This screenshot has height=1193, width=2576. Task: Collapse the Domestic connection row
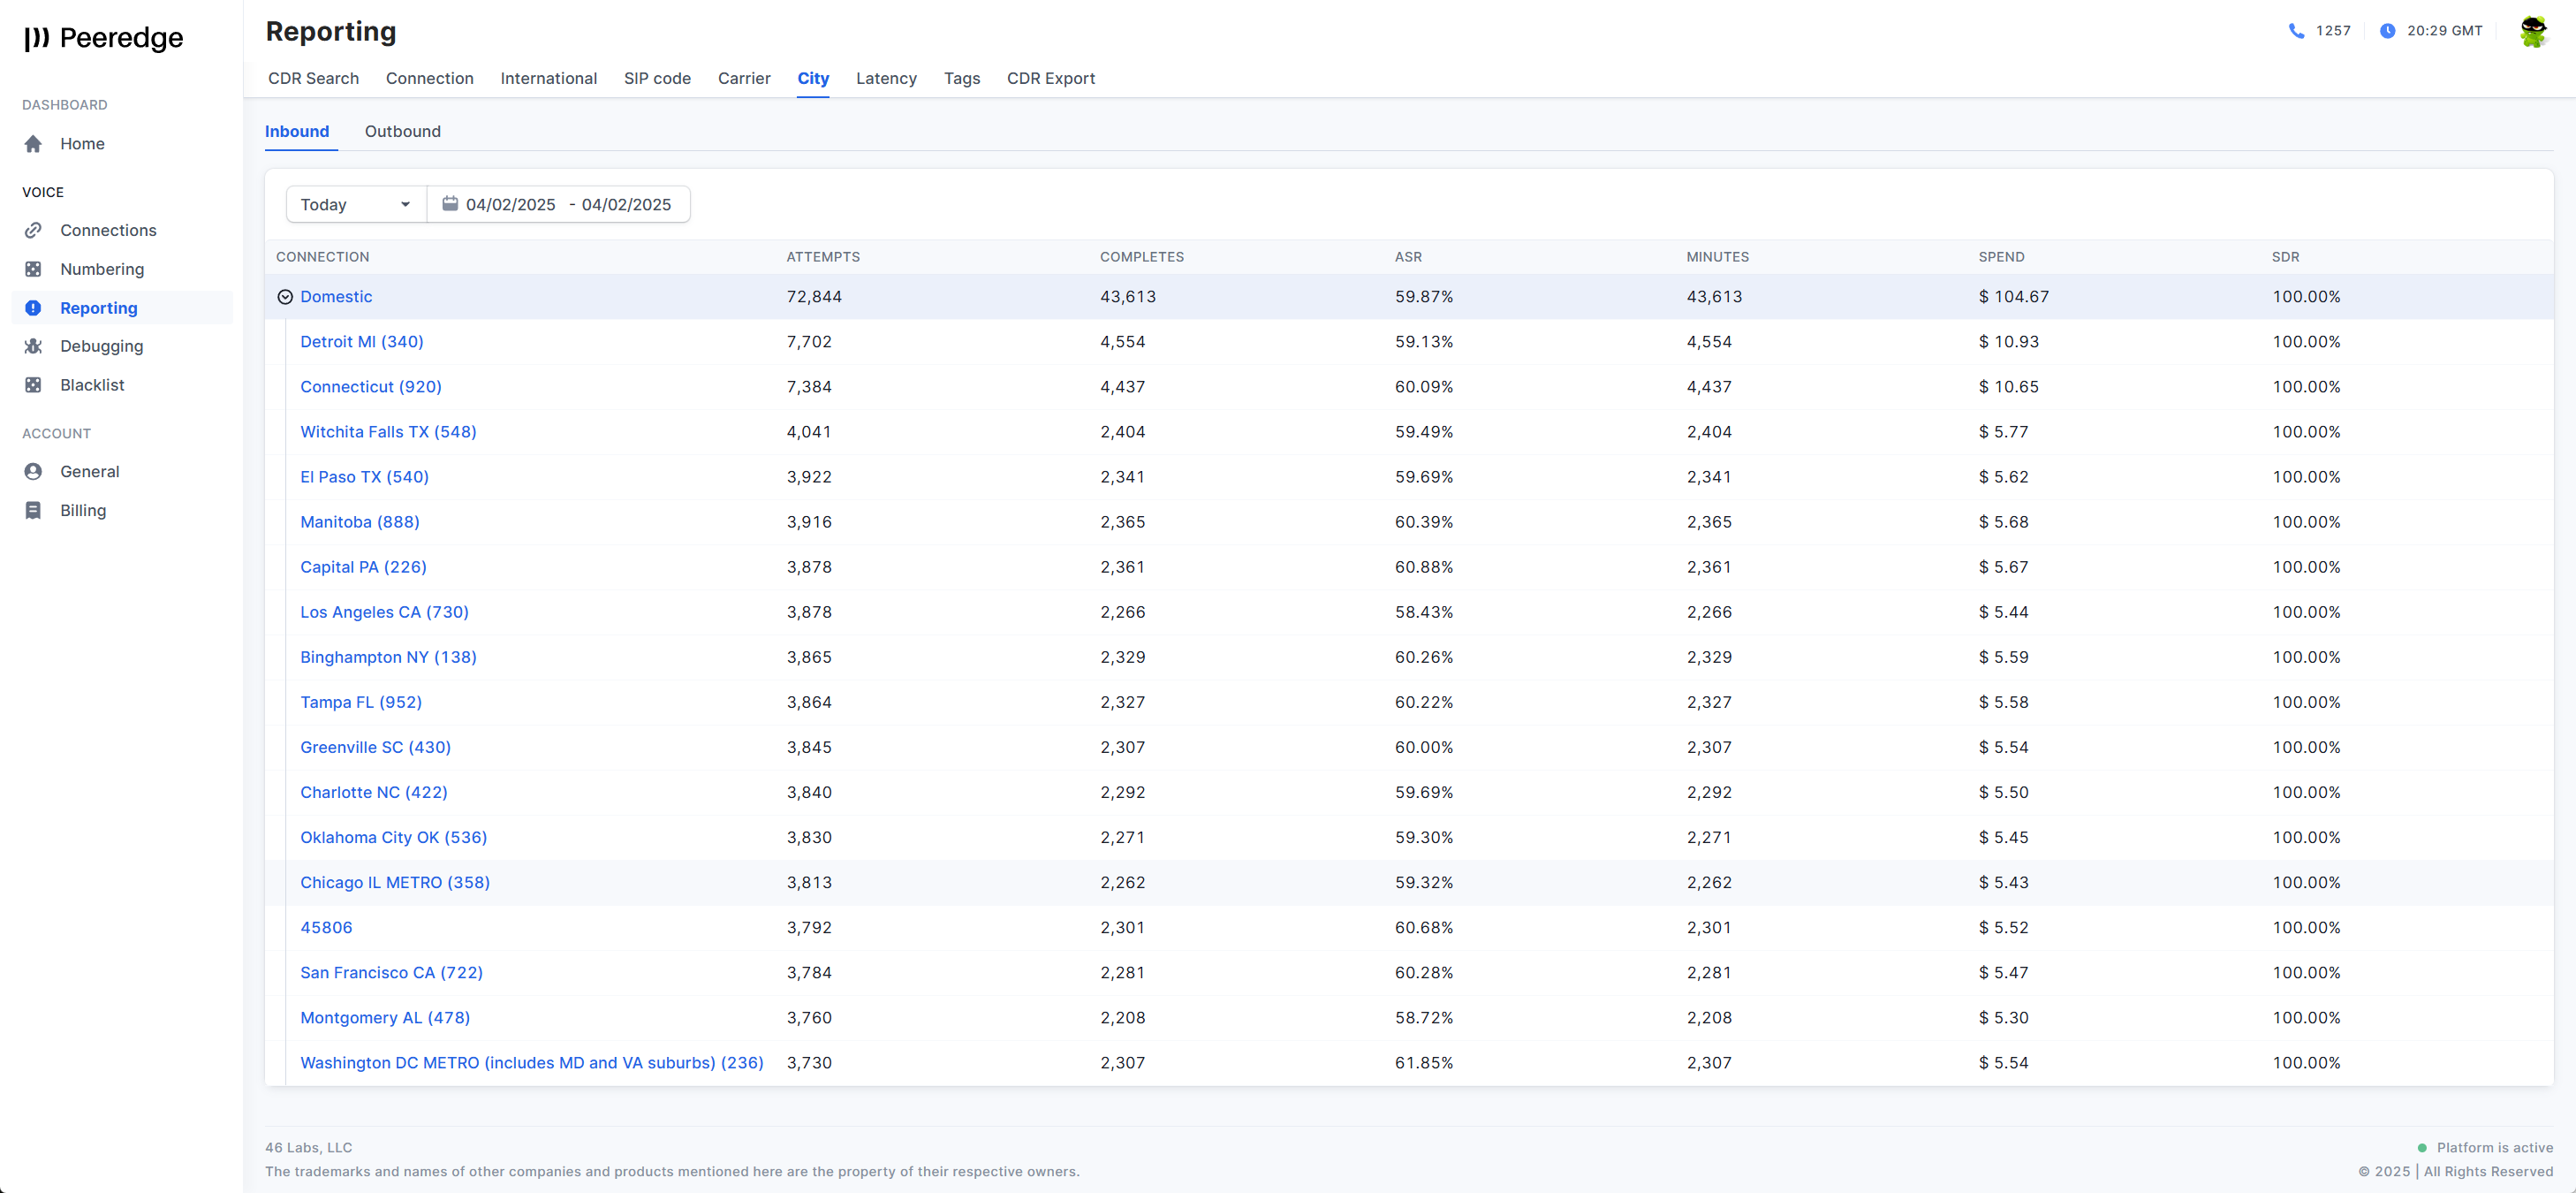pyautogui.click(x=285, y=297)
